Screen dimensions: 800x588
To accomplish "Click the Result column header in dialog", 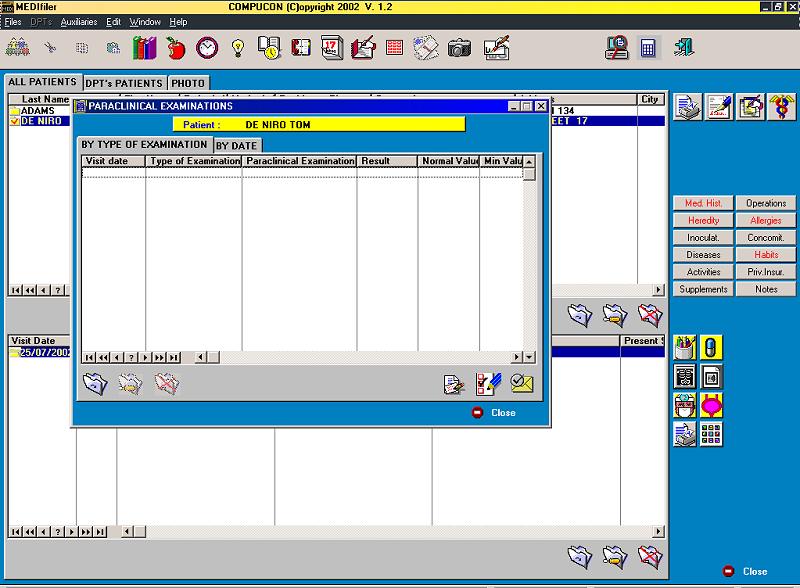I will tap(387, 161).
